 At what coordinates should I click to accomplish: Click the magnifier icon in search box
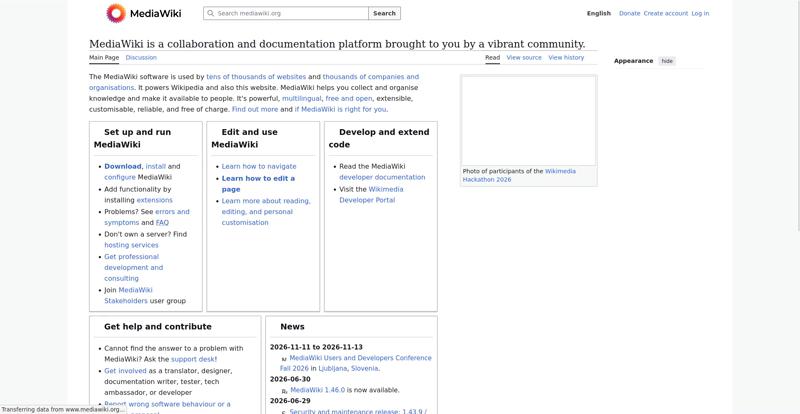[x=210, y=13]
